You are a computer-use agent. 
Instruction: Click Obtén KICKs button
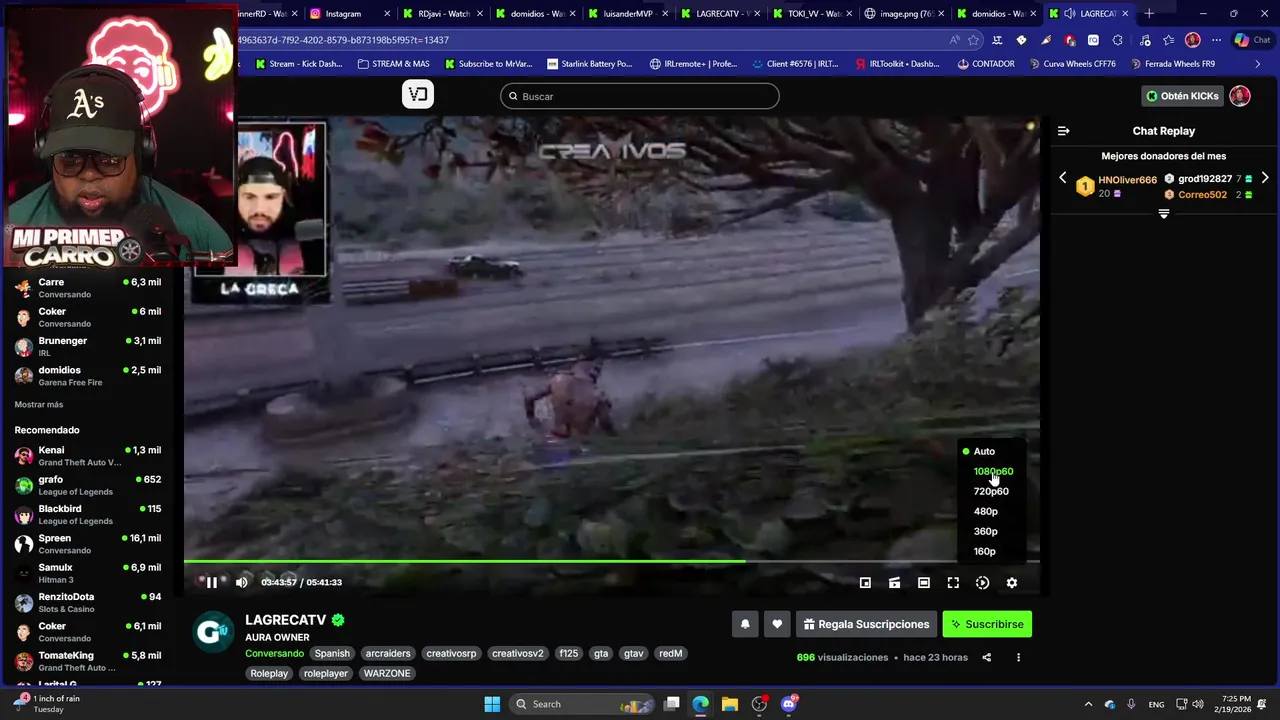tap(1182, 96)
